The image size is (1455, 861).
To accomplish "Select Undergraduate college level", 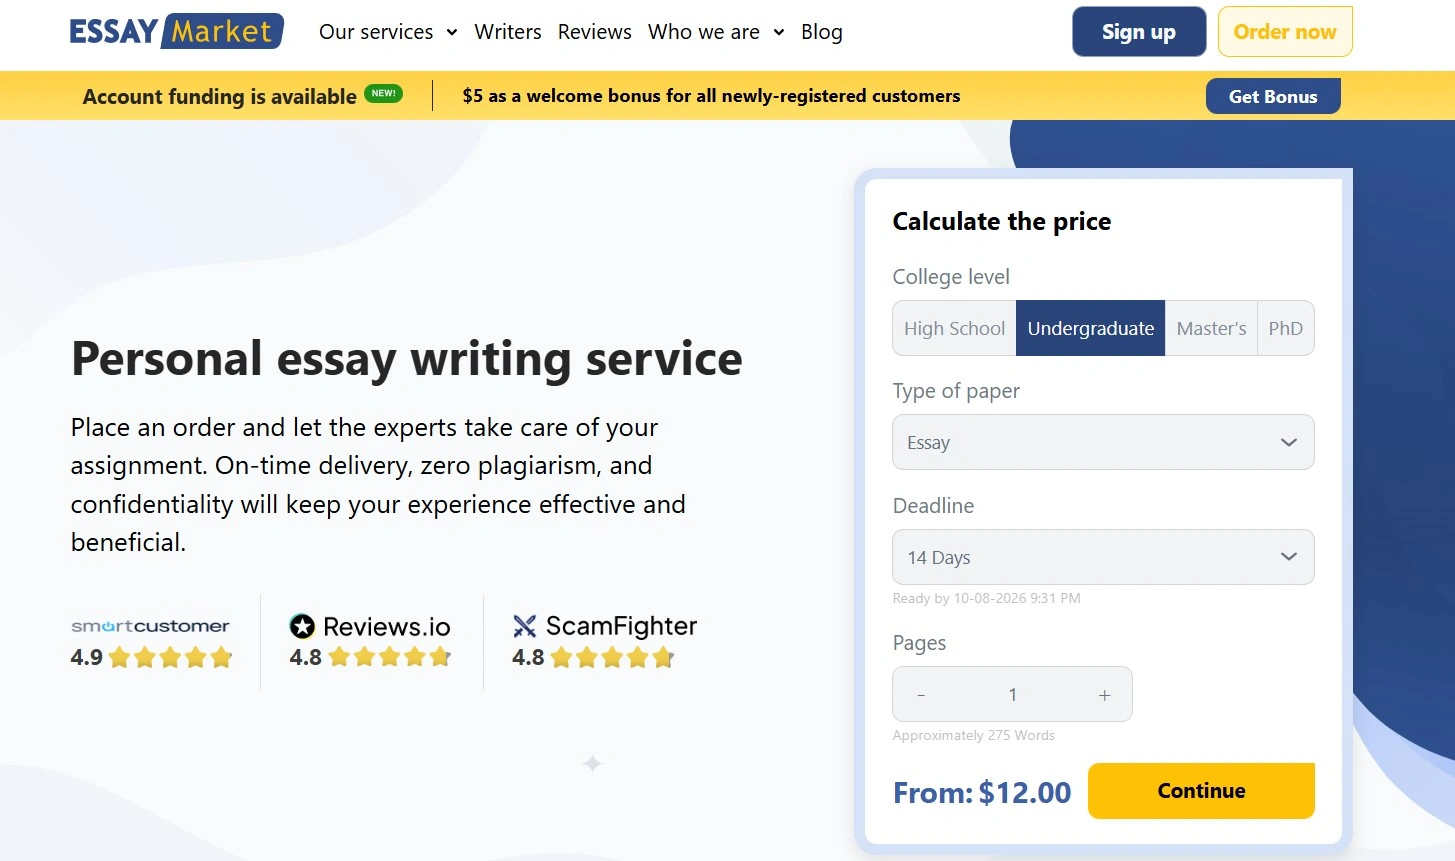I will (1091, 328).
